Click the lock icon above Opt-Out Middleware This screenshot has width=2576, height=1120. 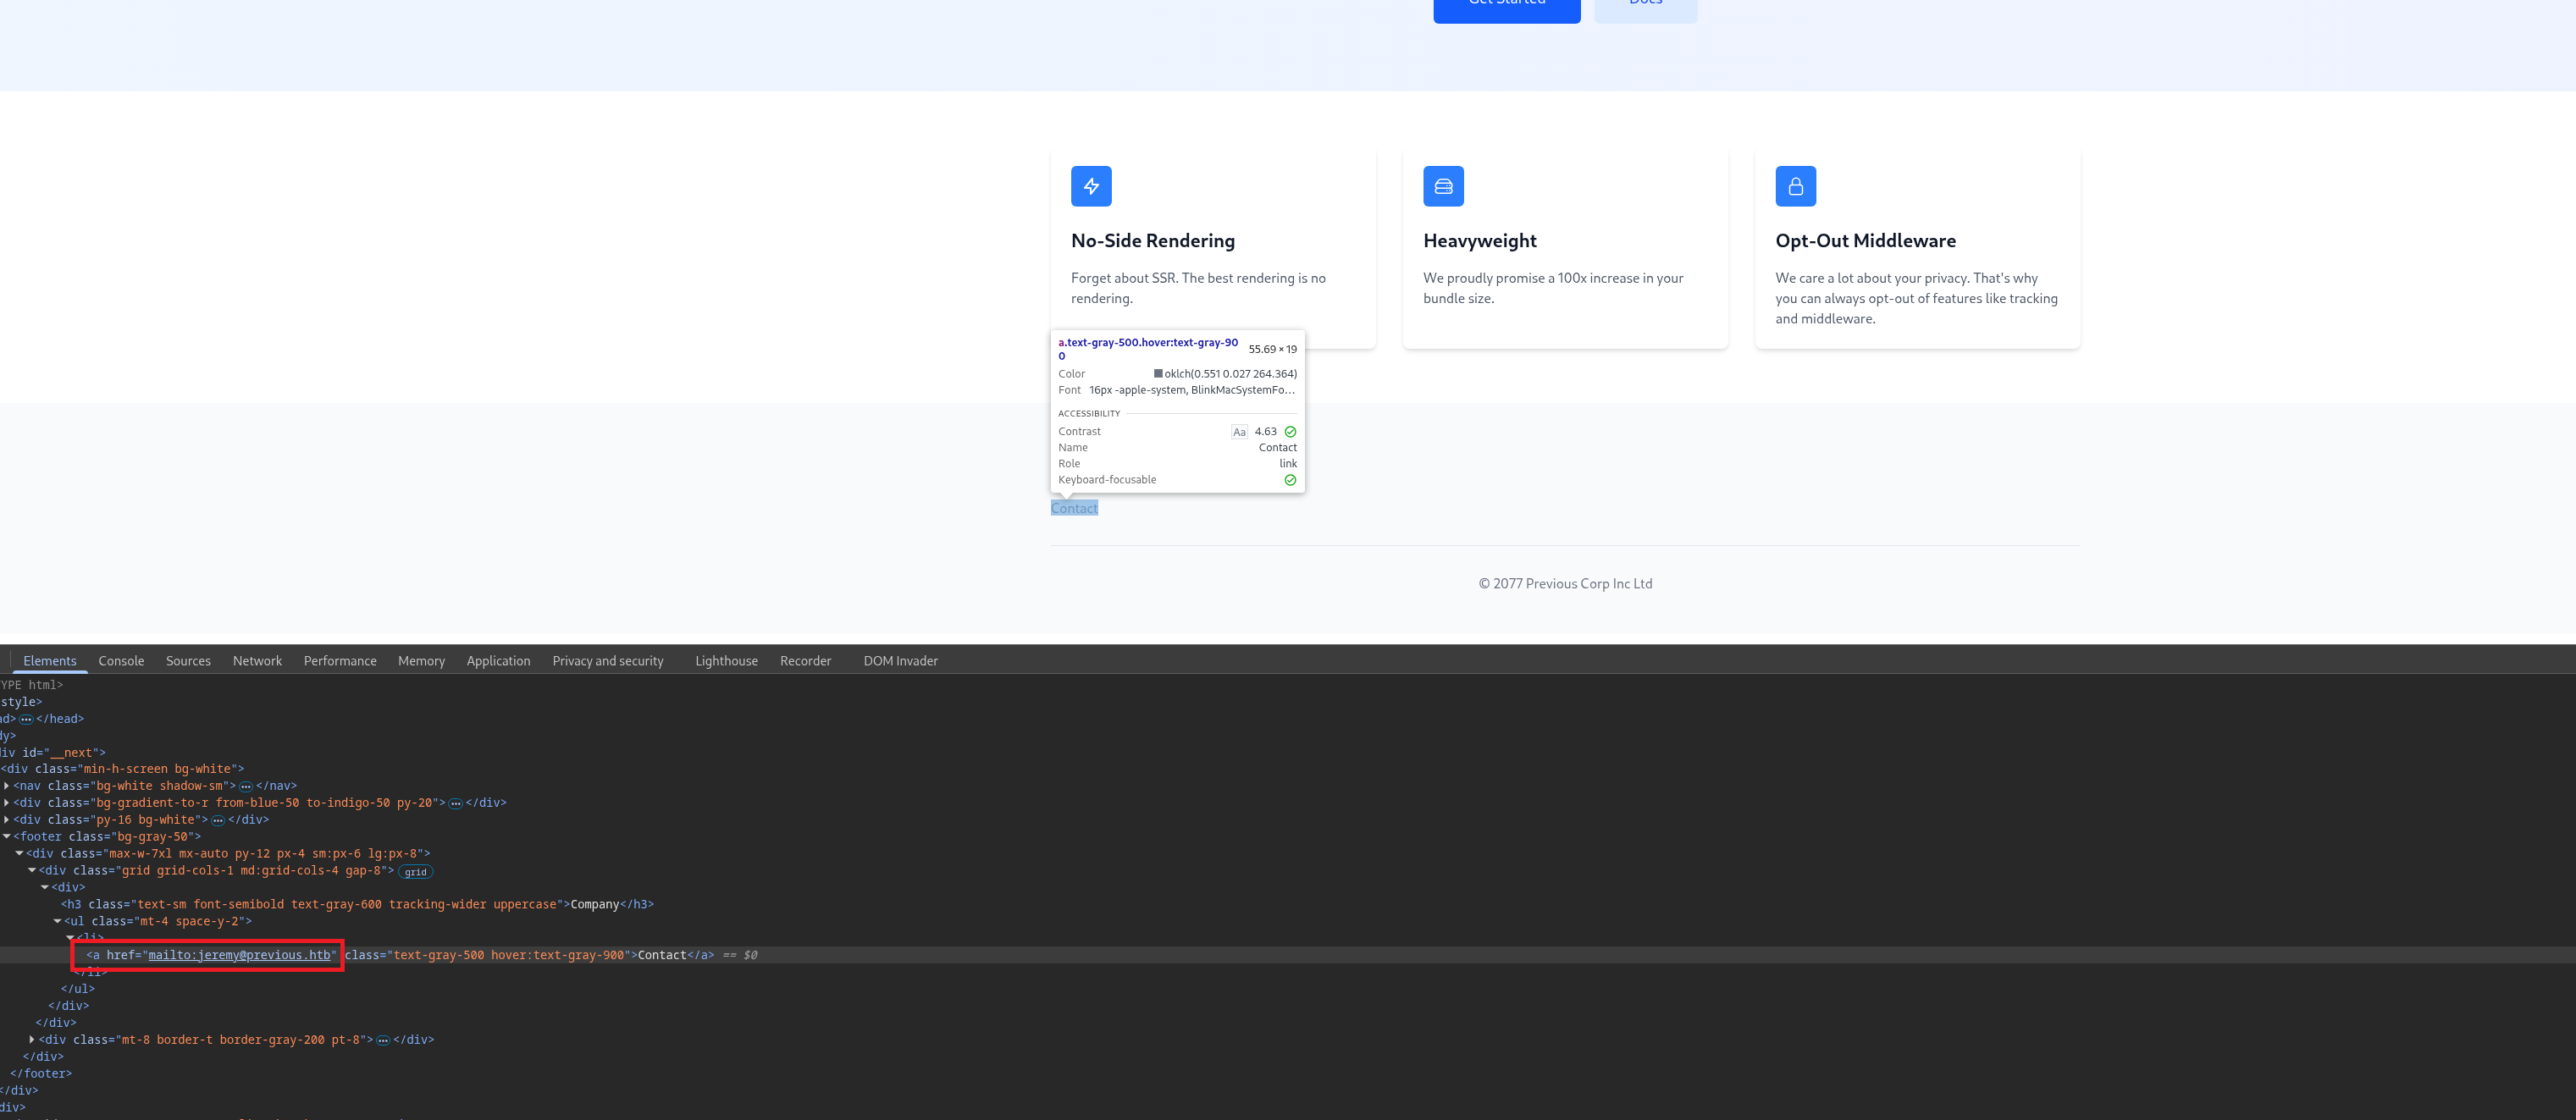pyautogui.click(x=1795, y=186)
